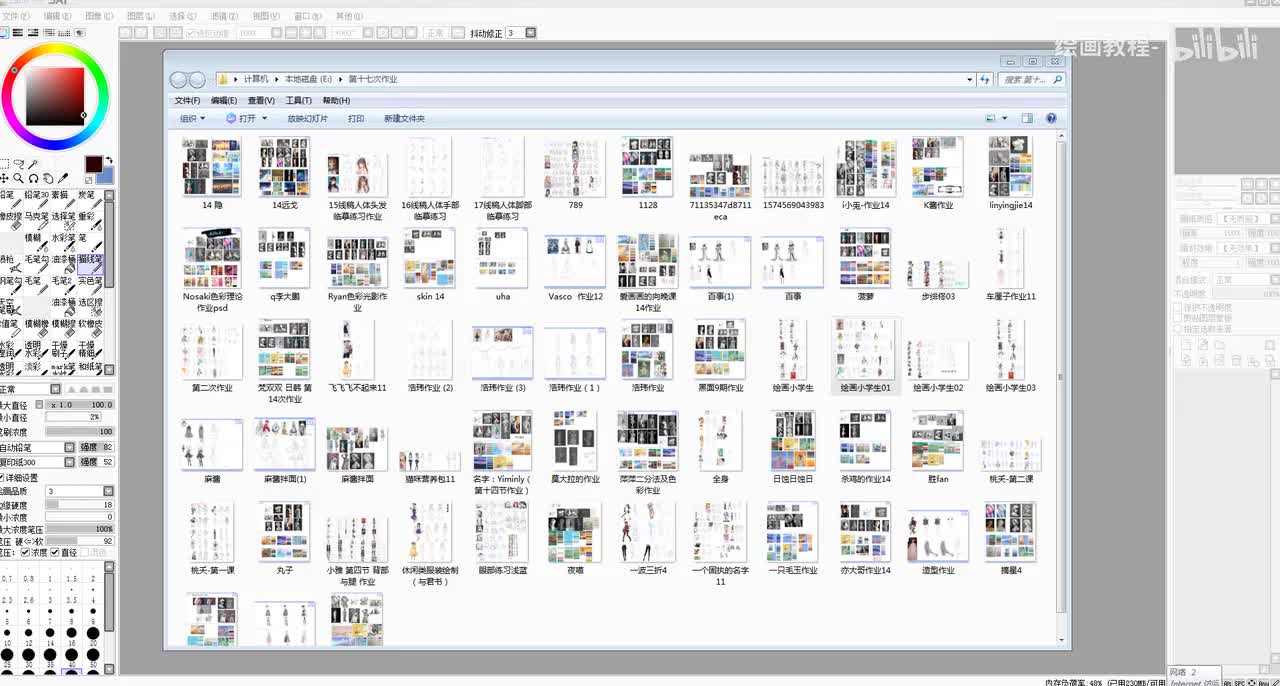The height and width of the screenshot is (686, 1280).
Task: Expand Explorer address bar history dropdown
Action: (x=969, y=79)
